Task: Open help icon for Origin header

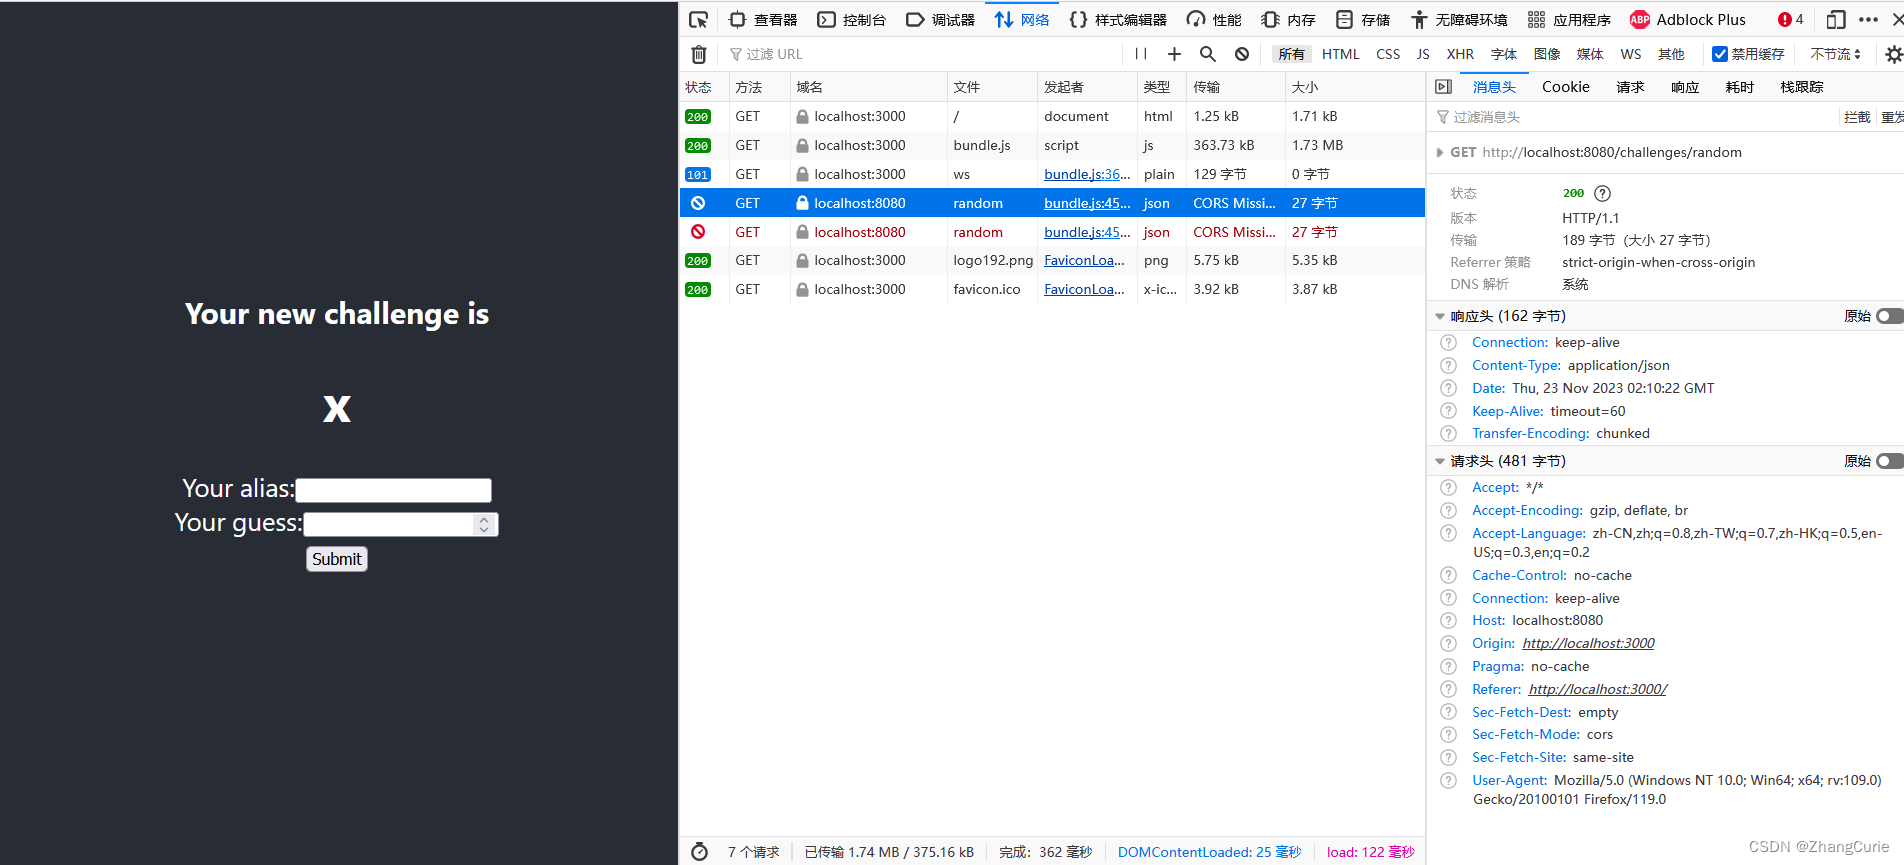Action: [1448, 643]
